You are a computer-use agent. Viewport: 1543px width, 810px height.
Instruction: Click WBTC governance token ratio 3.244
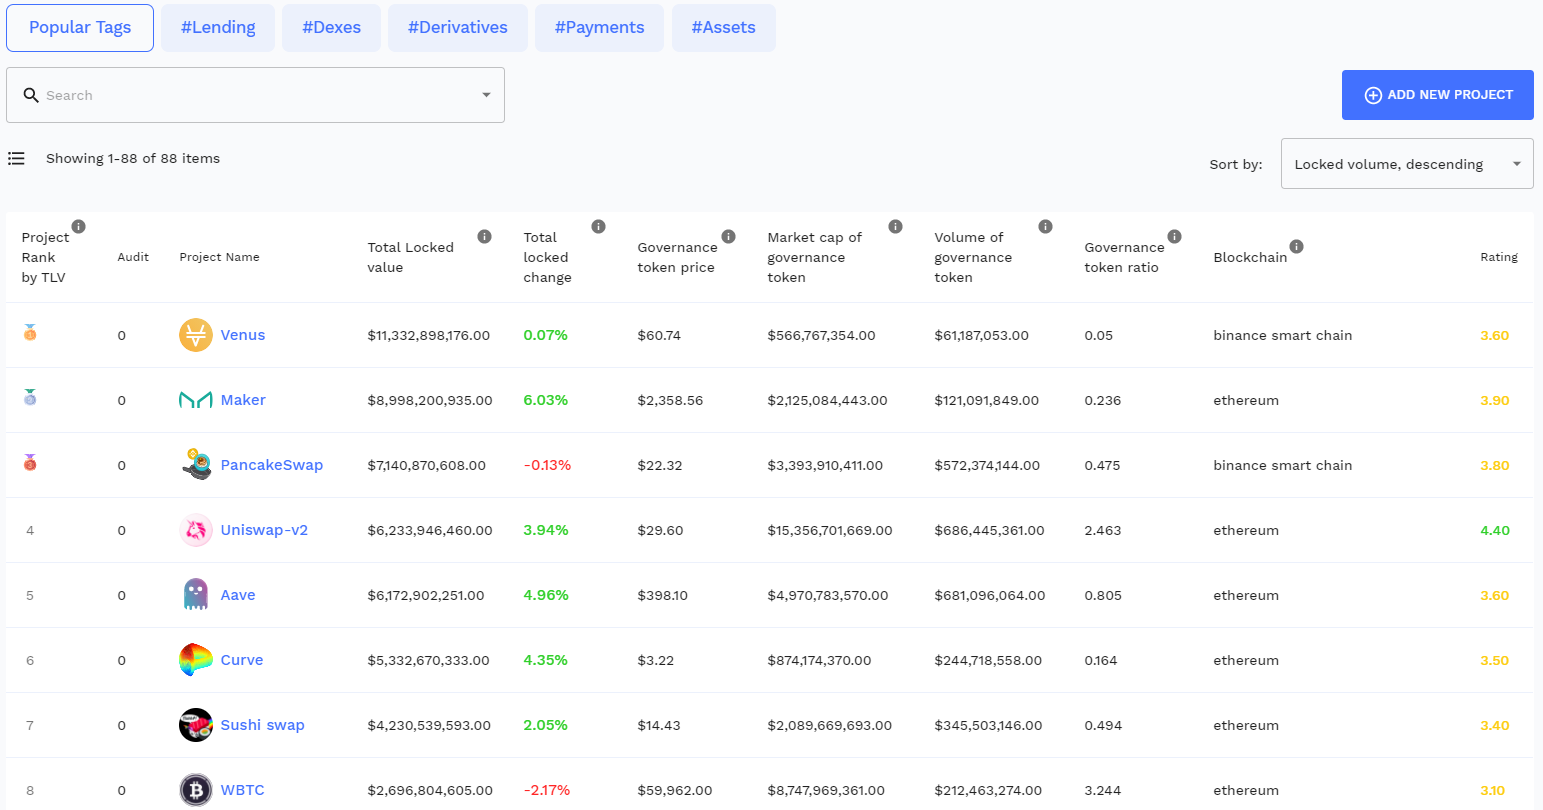coord(1103,790)
